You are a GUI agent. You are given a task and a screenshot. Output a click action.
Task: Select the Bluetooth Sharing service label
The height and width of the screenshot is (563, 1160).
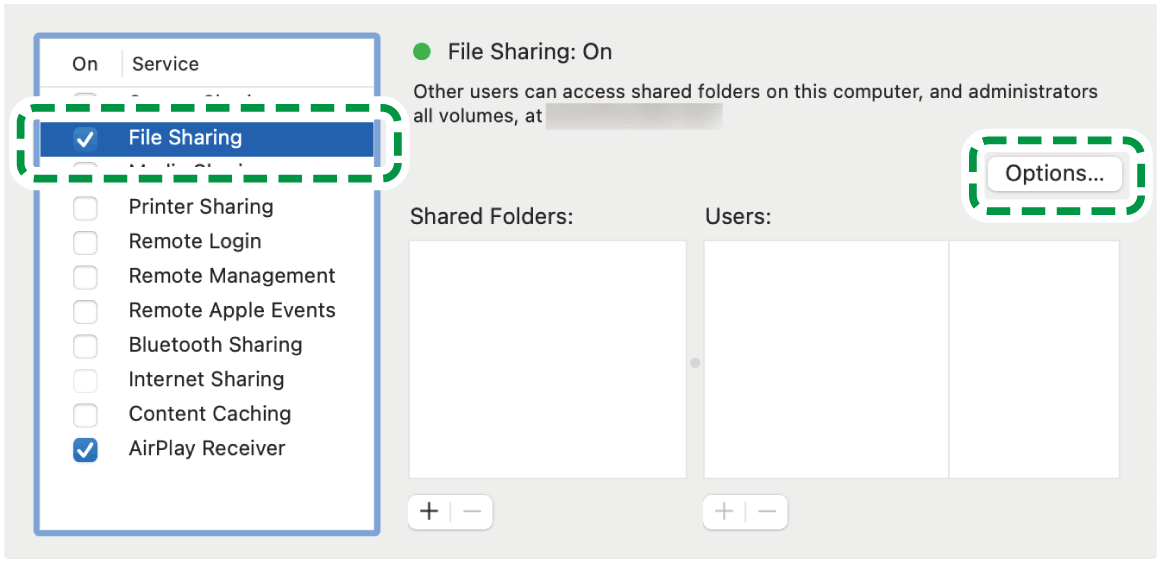point(215,345)
